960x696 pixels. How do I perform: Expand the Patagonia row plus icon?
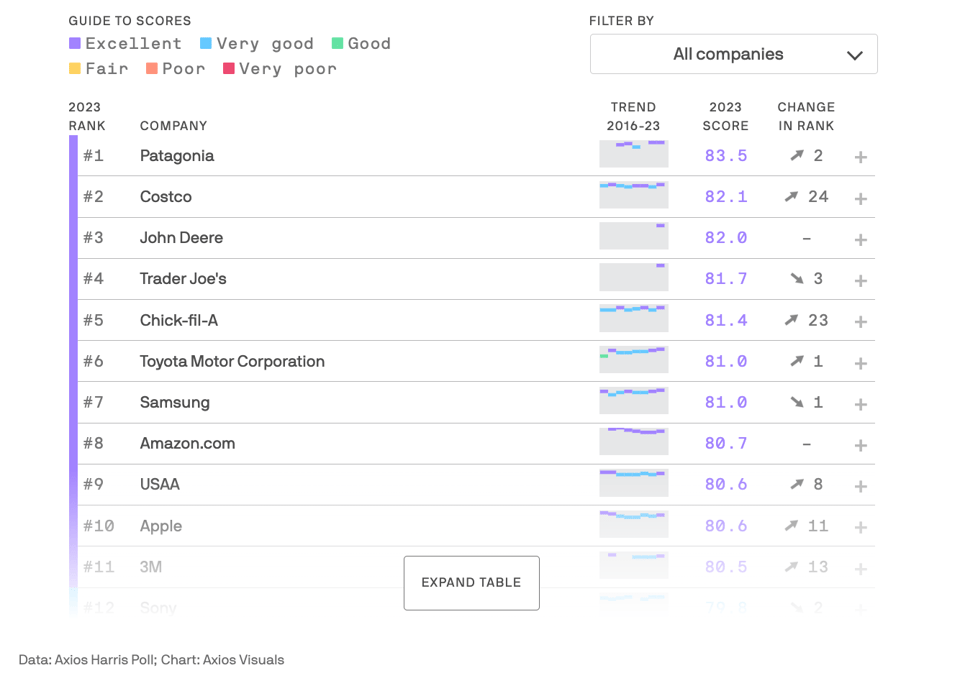[860, 157]
